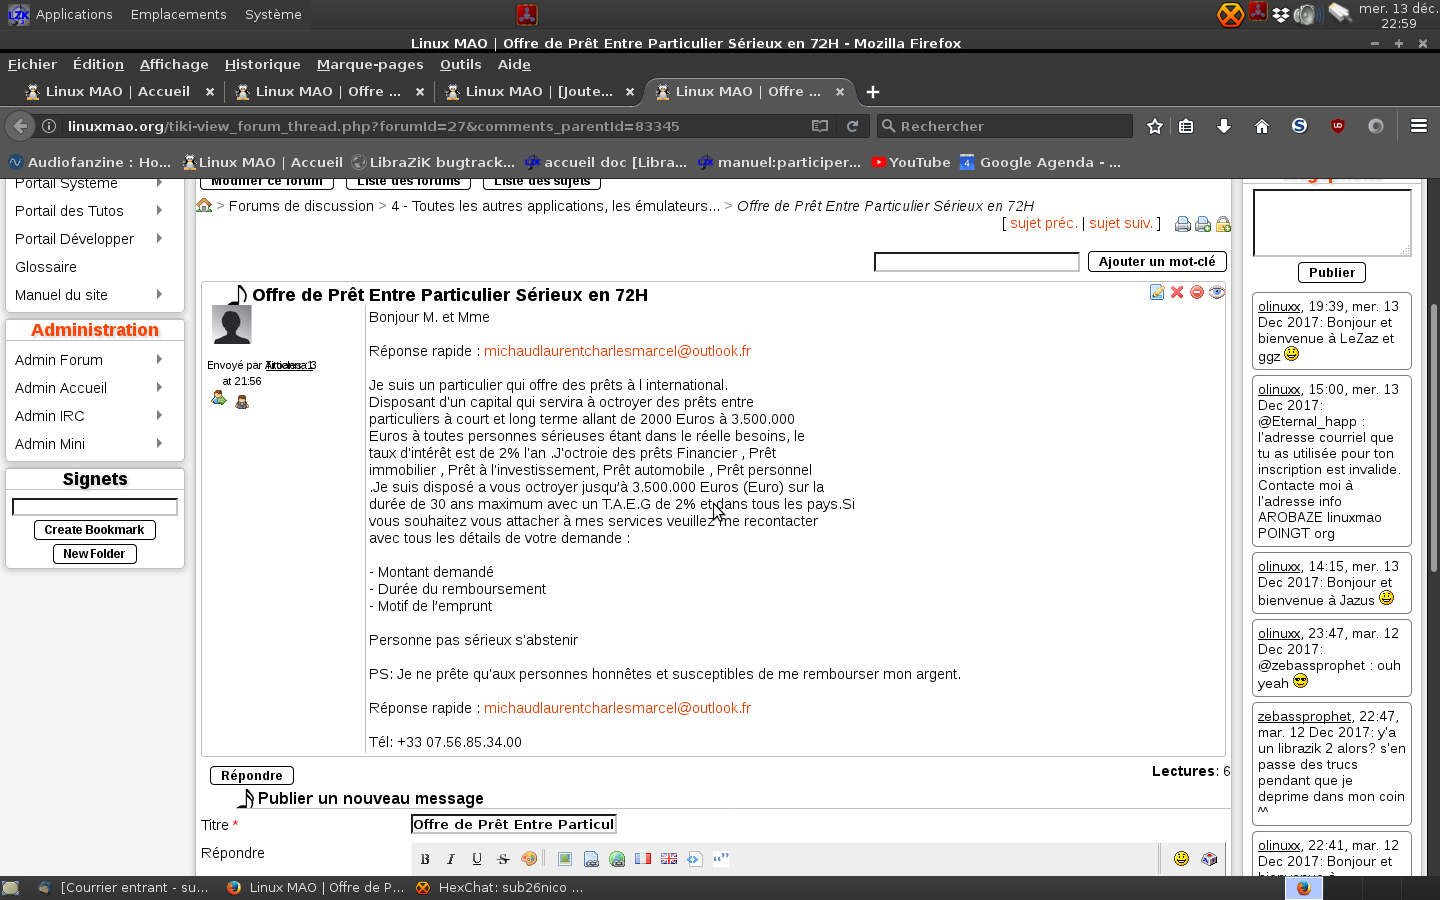Insert a quote from the editor toolbar
The width and height of the screenshot is (1440, 900).
(x=721, y=859)
